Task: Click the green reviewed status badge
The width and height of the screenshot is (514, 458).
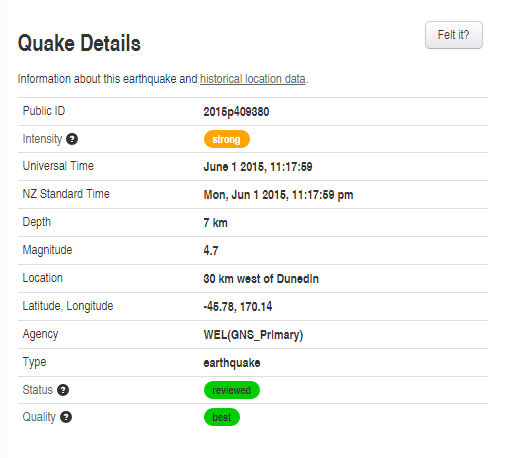Action: (232, 390)
